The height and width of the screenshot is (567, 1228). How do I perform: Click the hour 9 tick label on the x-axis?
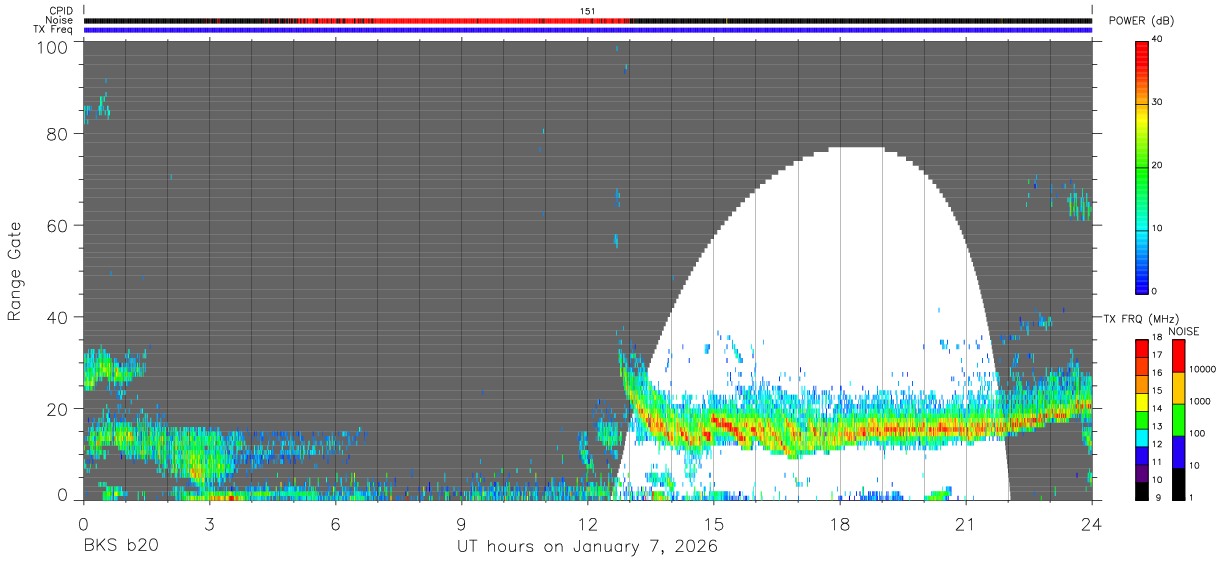[461, 524]
